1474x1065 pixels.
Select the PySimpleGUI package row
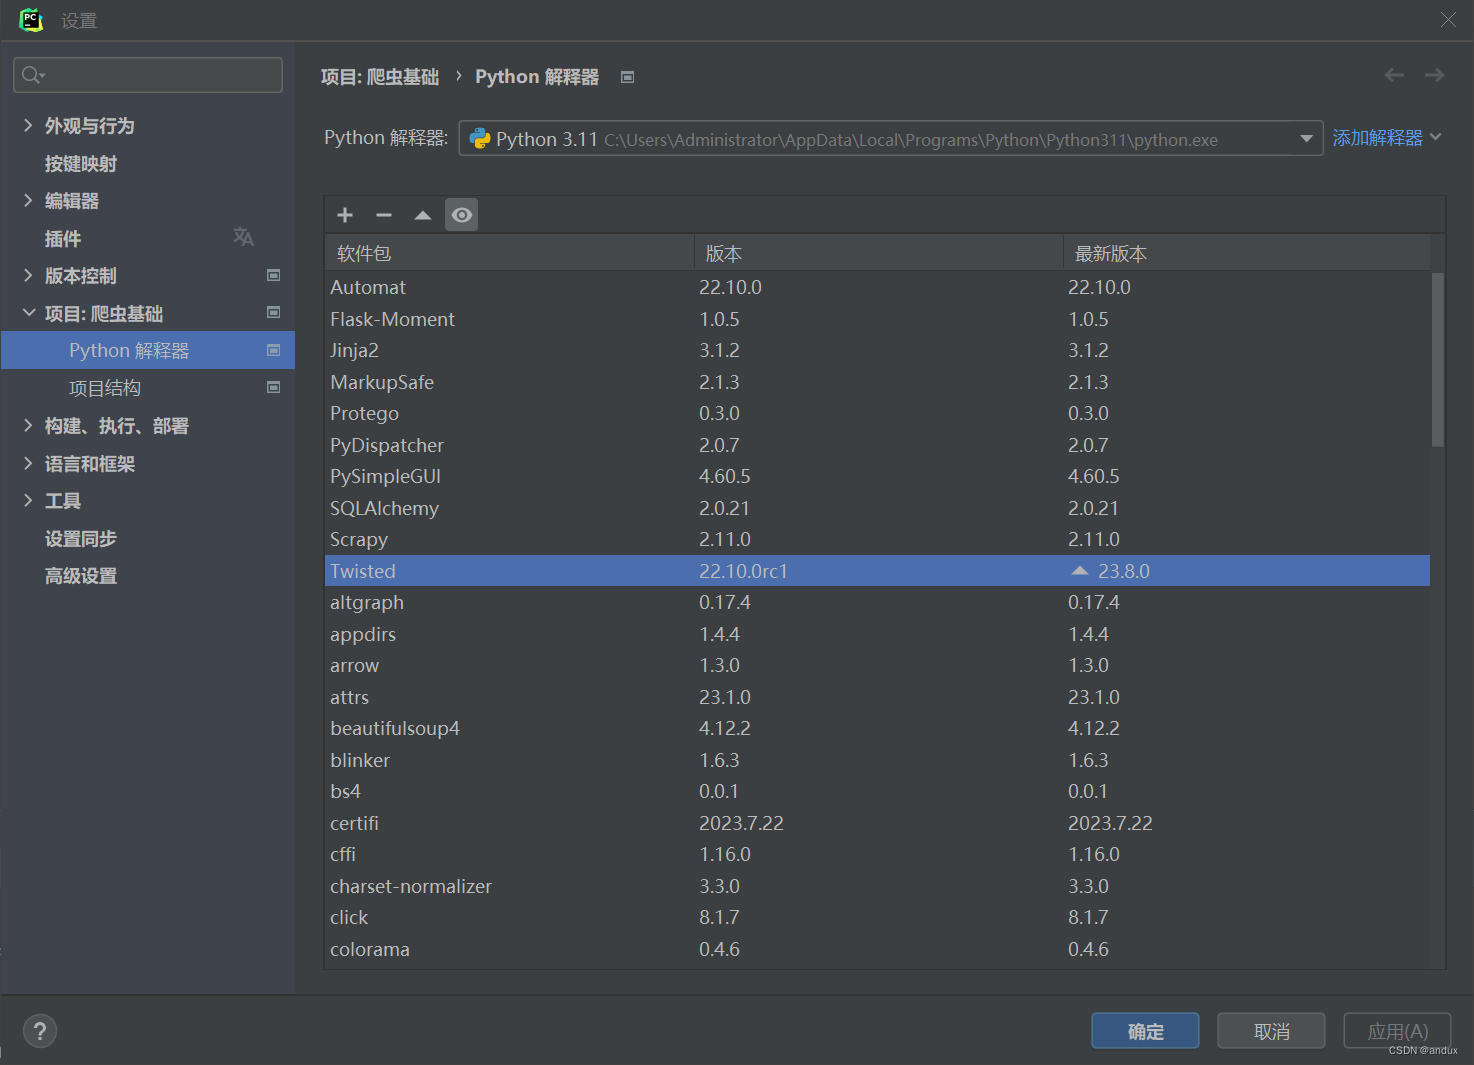pyautogui.click(x=878, y=476)
